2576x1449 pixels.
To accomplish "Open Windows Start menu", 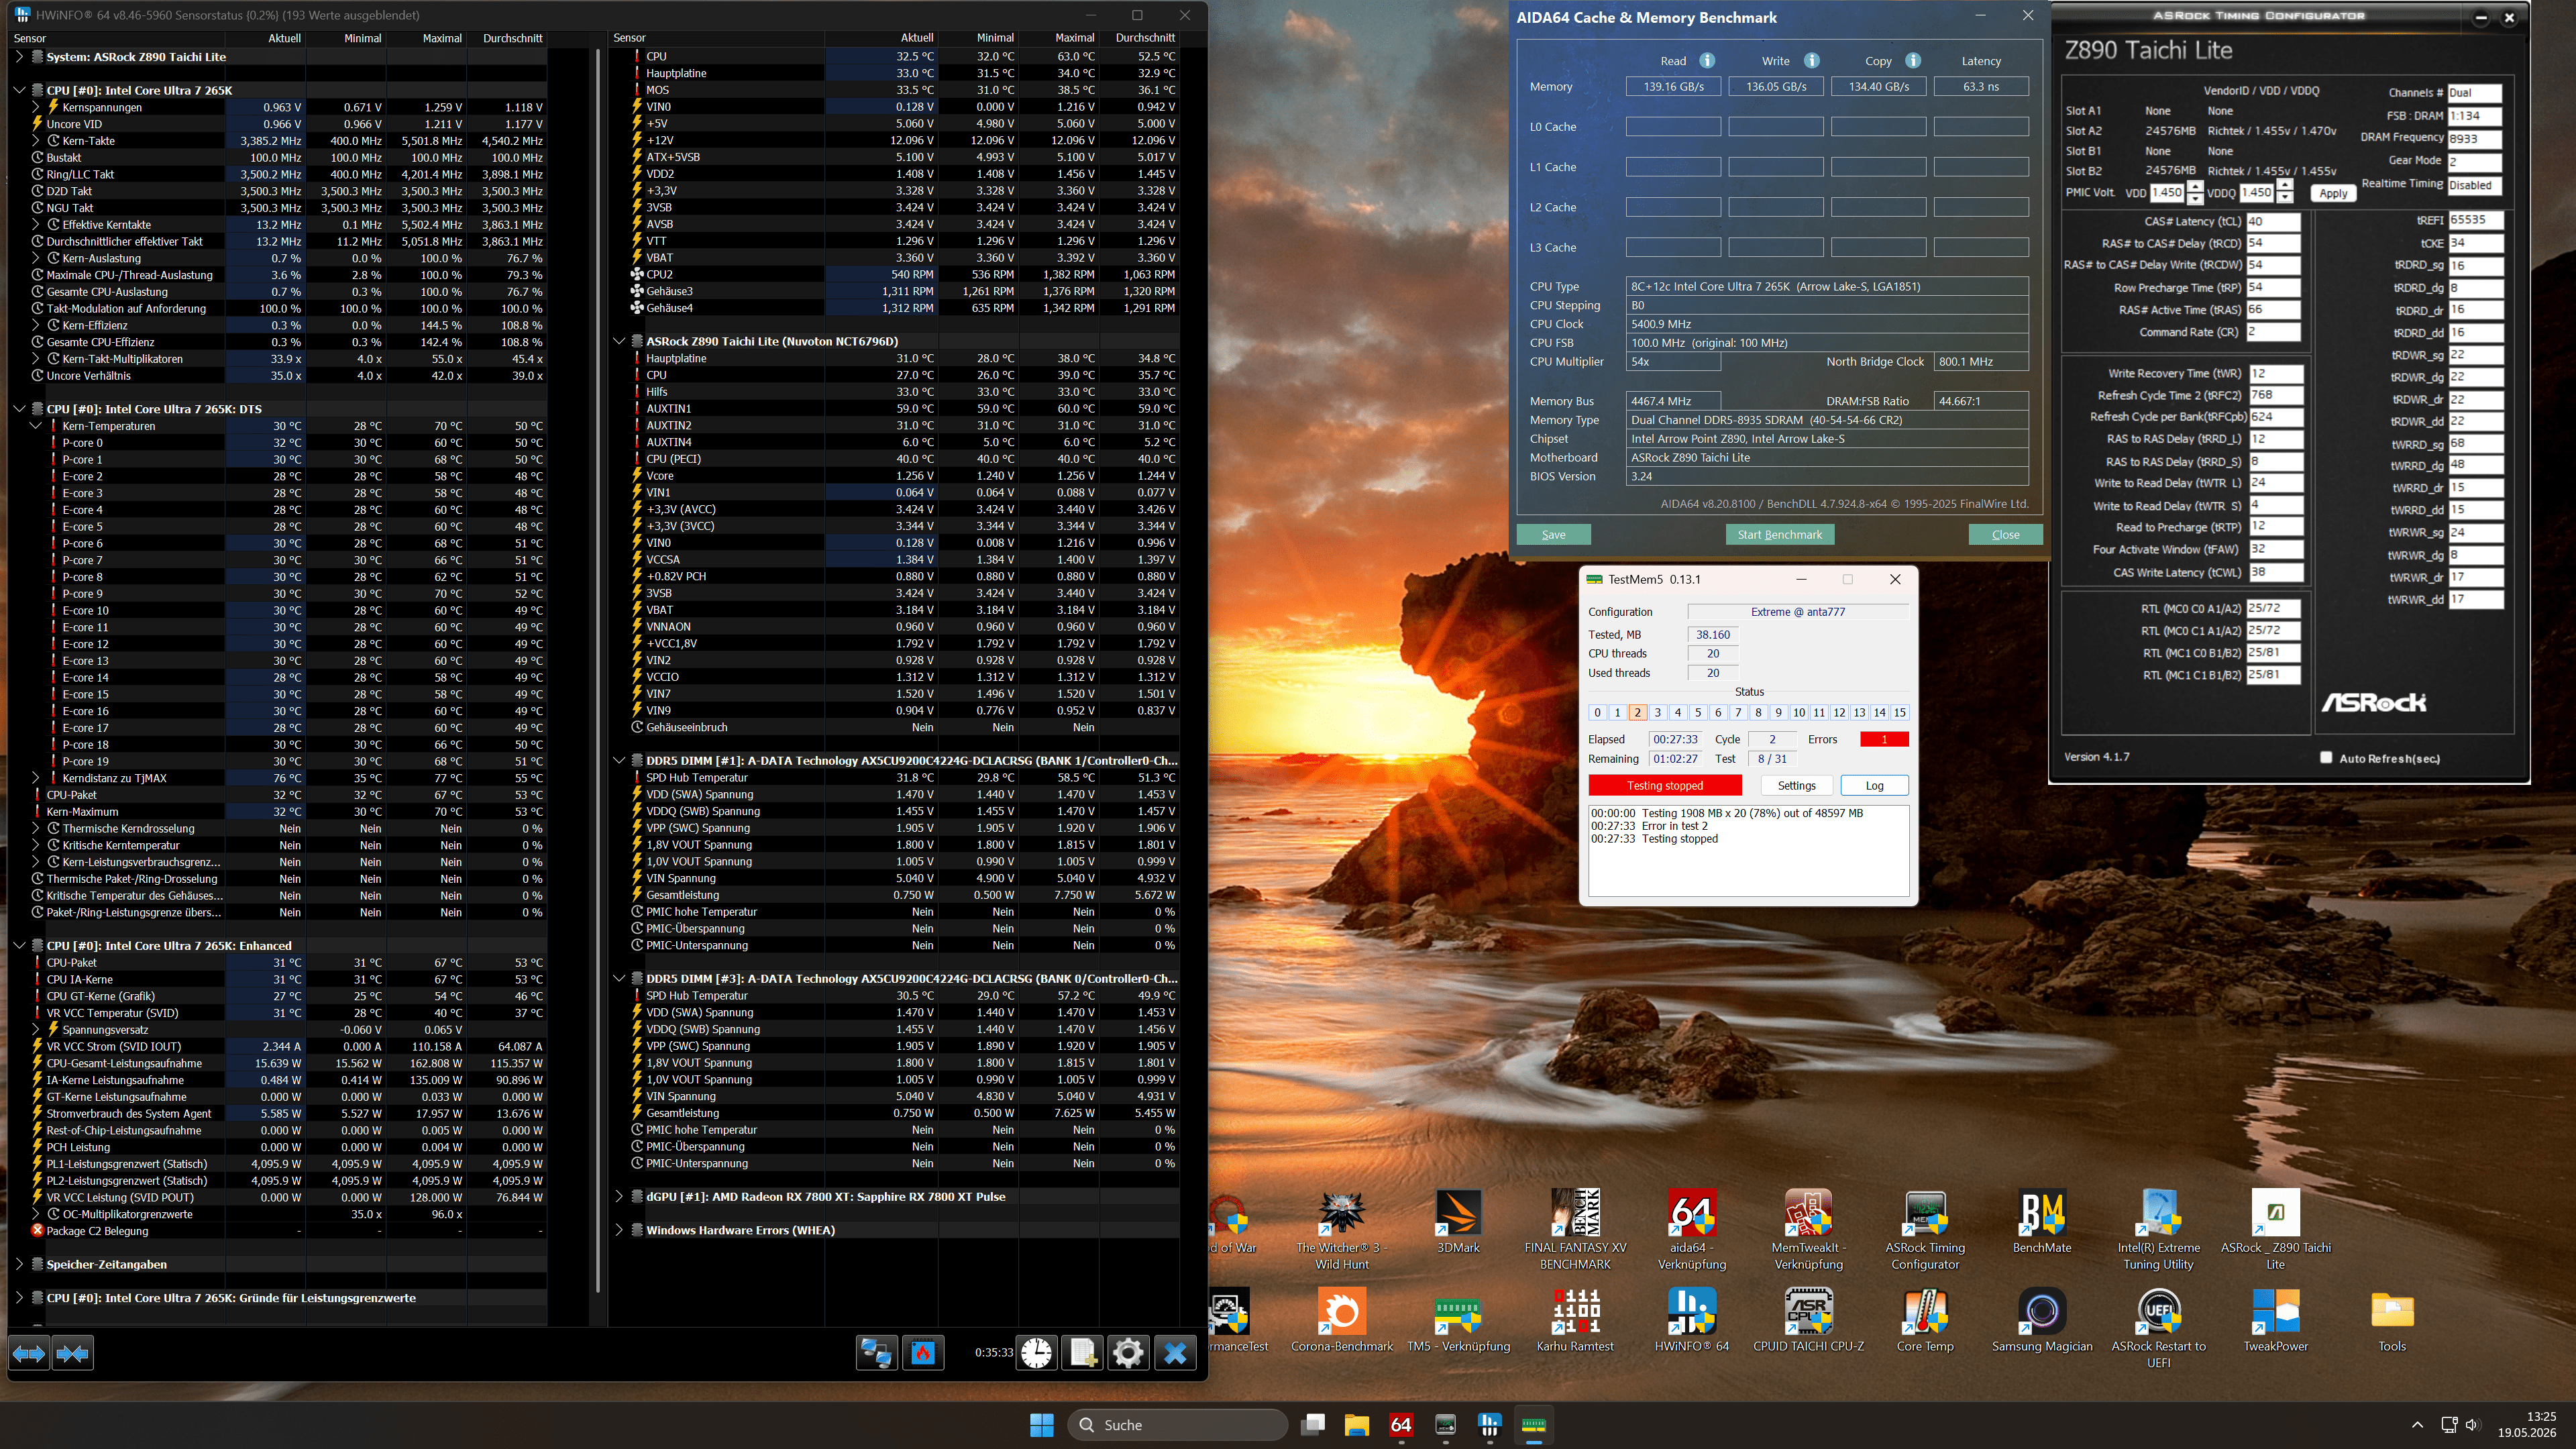I will [x=1041, y=1425].
